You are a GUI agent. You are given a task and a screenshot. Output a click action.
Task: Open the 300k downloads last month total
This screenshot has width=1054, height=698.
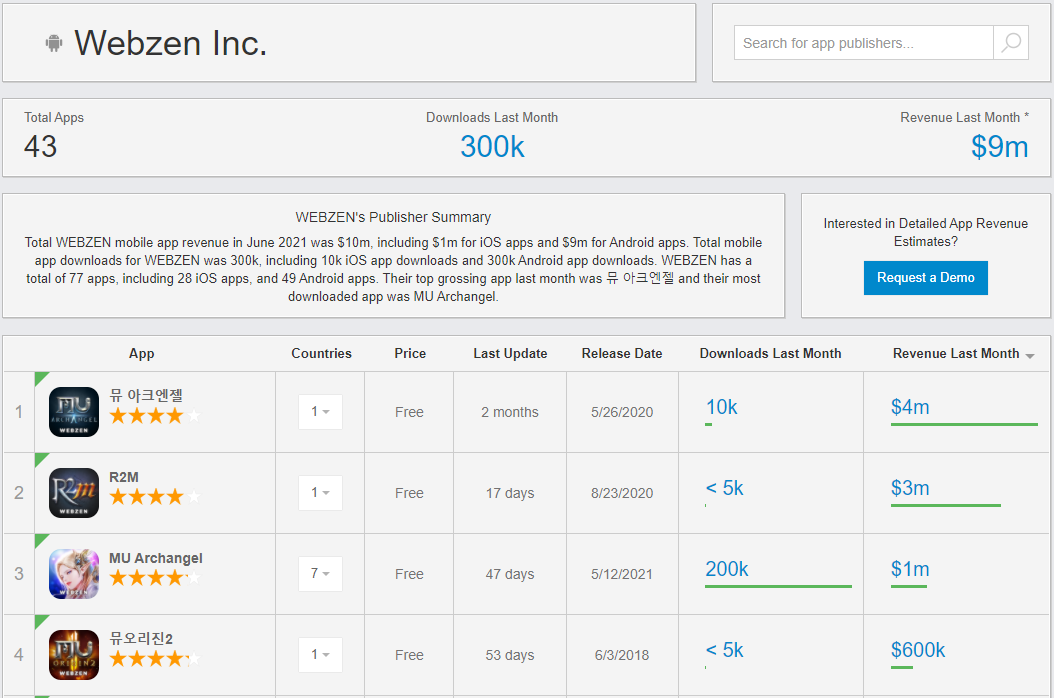[492, 147]
